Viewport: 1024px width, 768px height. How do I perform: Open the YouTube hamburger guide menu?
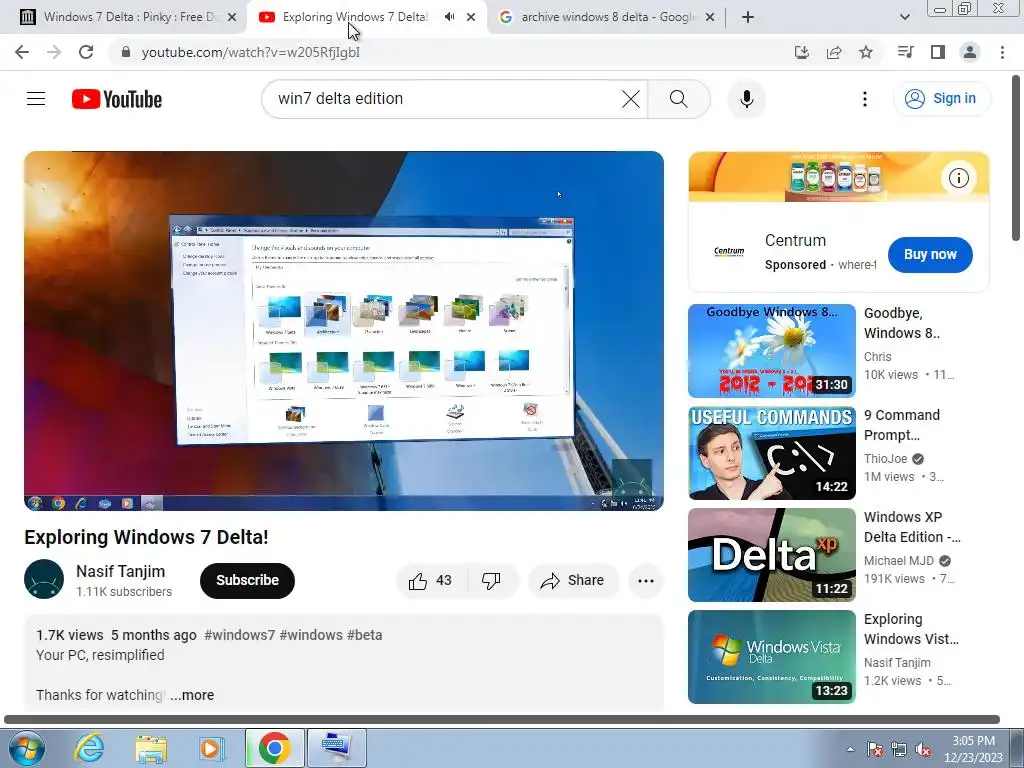click(36, 99)
